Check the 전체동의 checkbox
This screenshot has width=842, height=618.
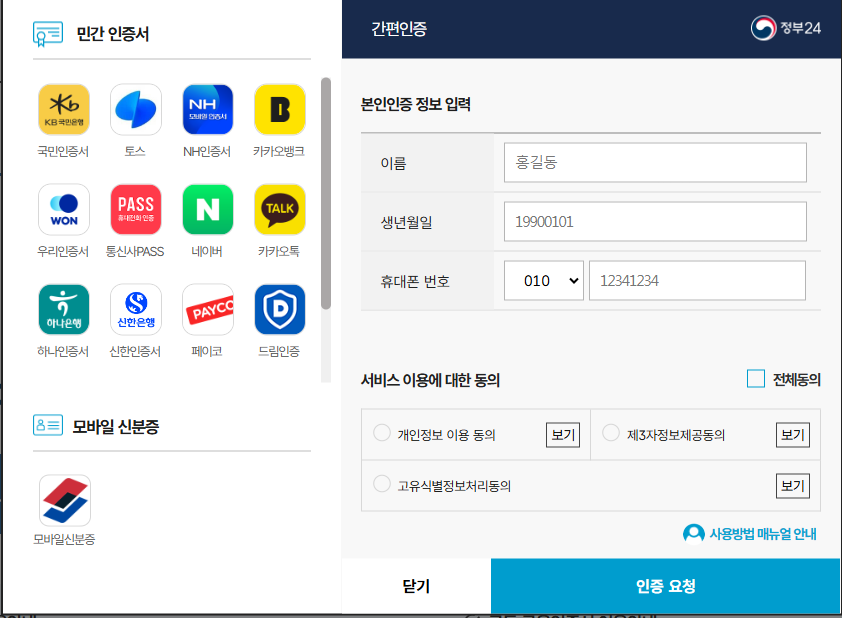point(756,379)
